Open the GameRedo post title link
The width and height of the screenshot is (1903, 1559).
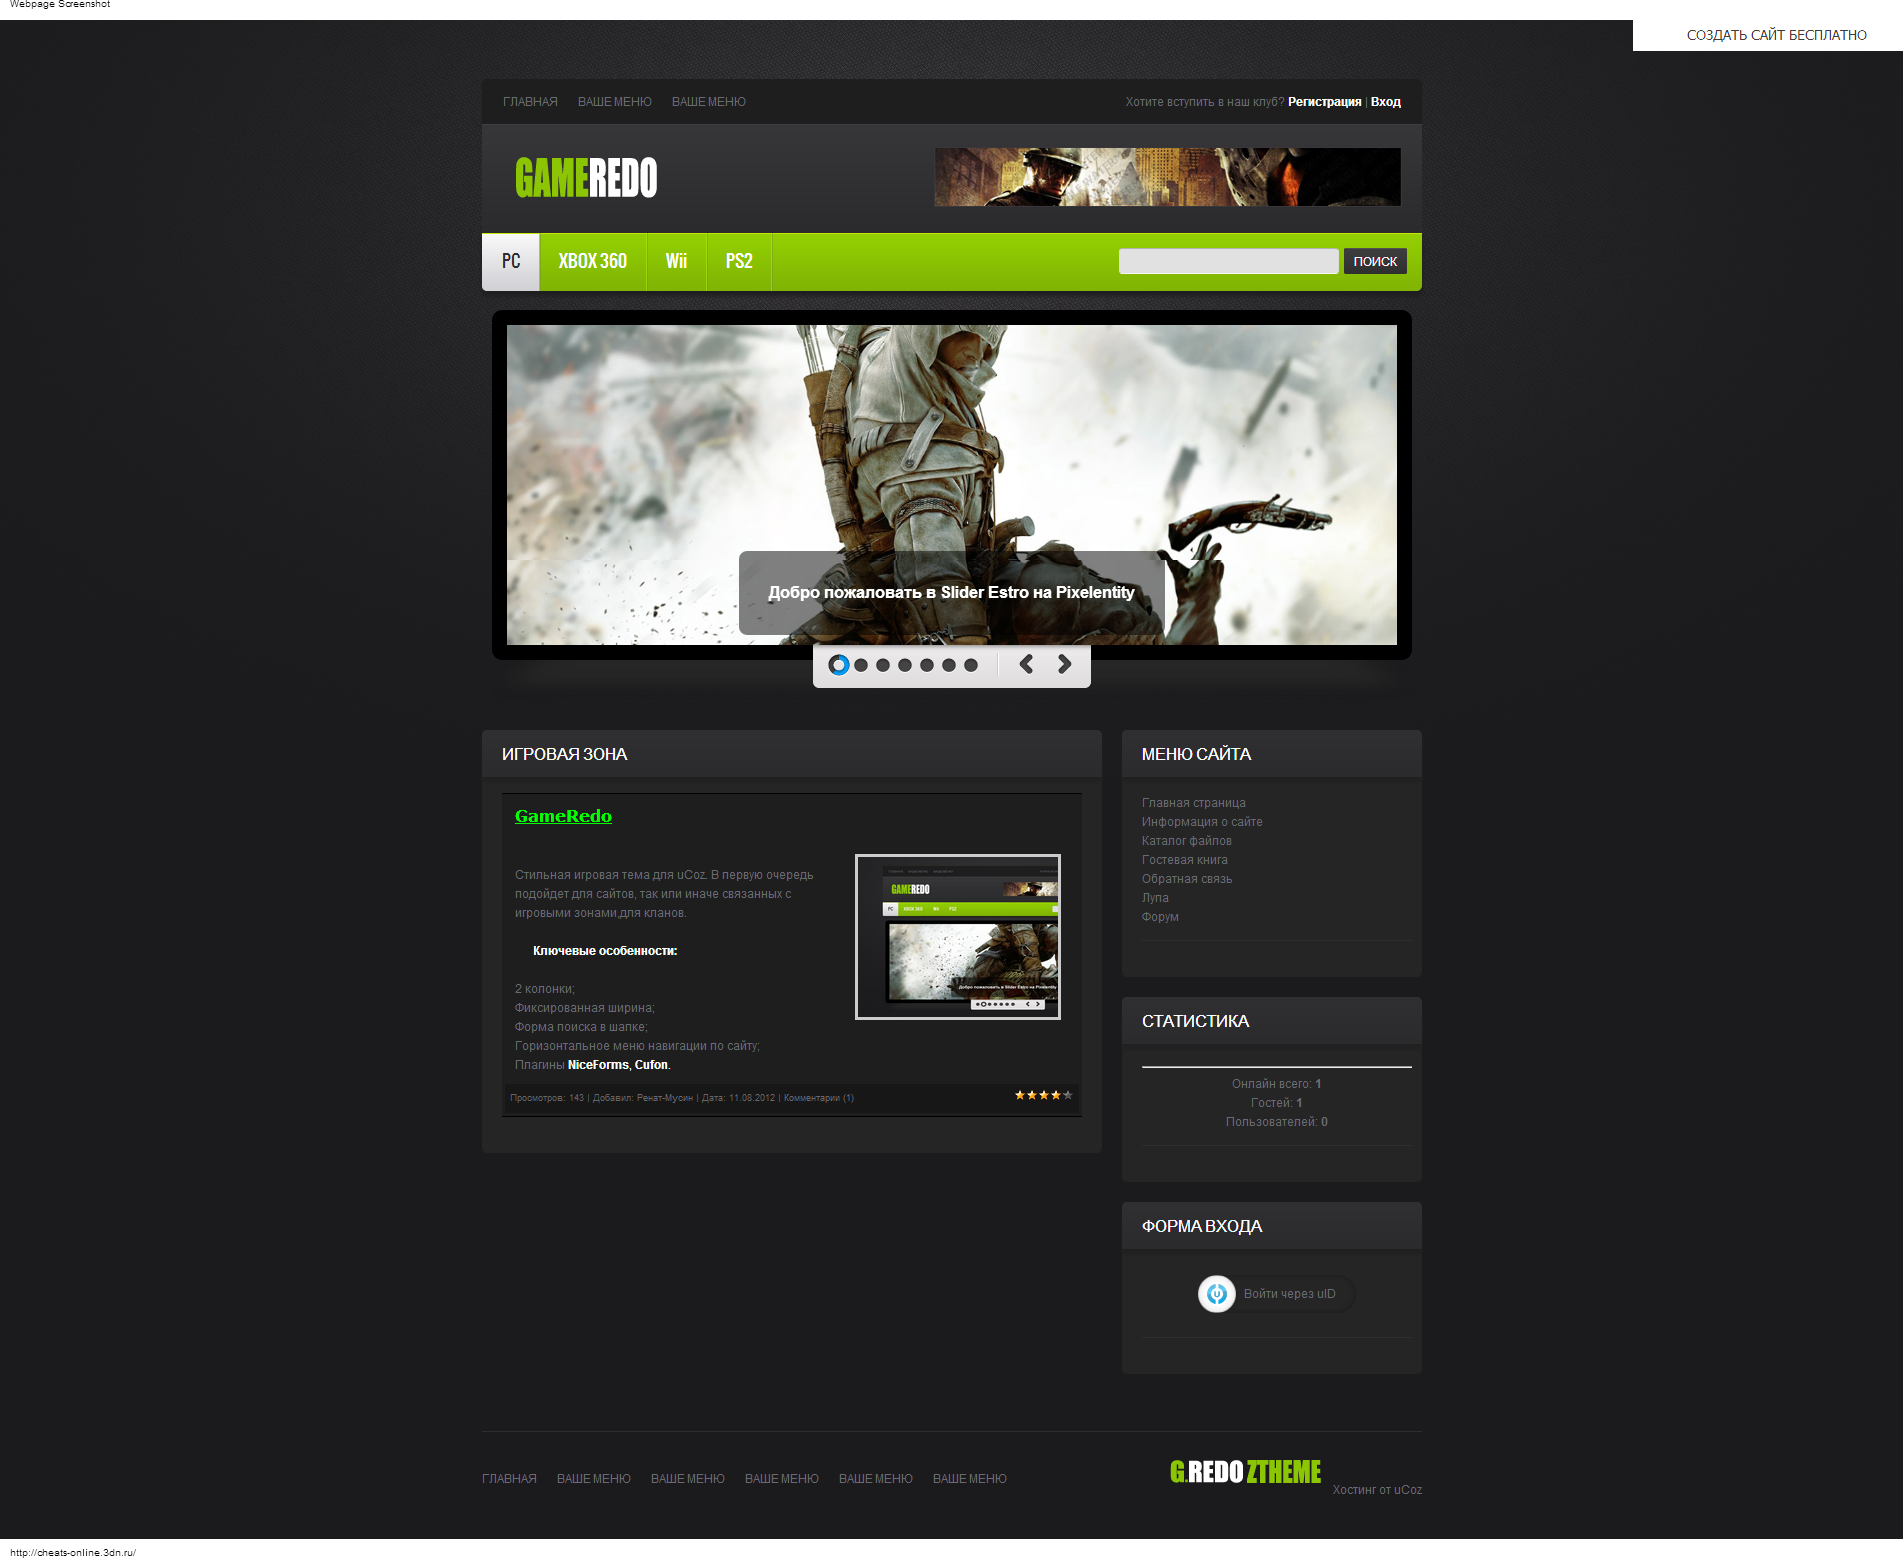(563, 816)
